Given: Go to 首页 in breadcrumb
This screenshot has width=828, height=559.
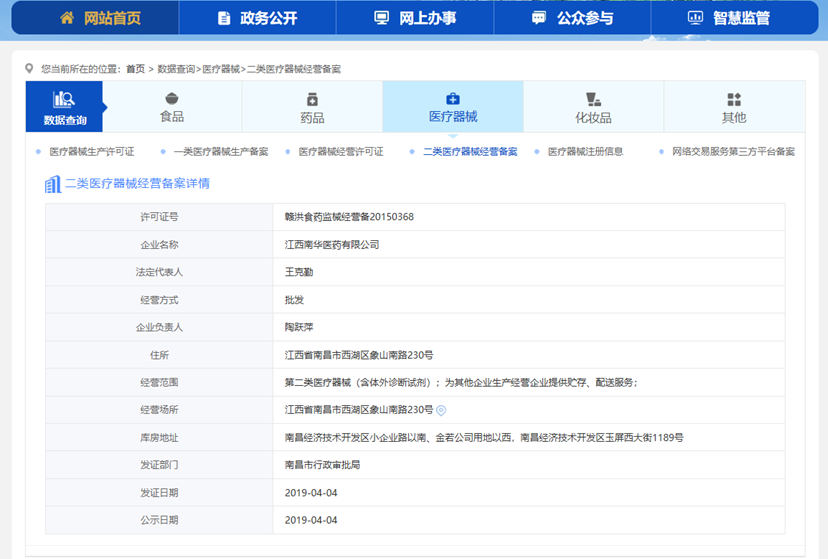Looking at the screenshot, I should click(135, 69).
